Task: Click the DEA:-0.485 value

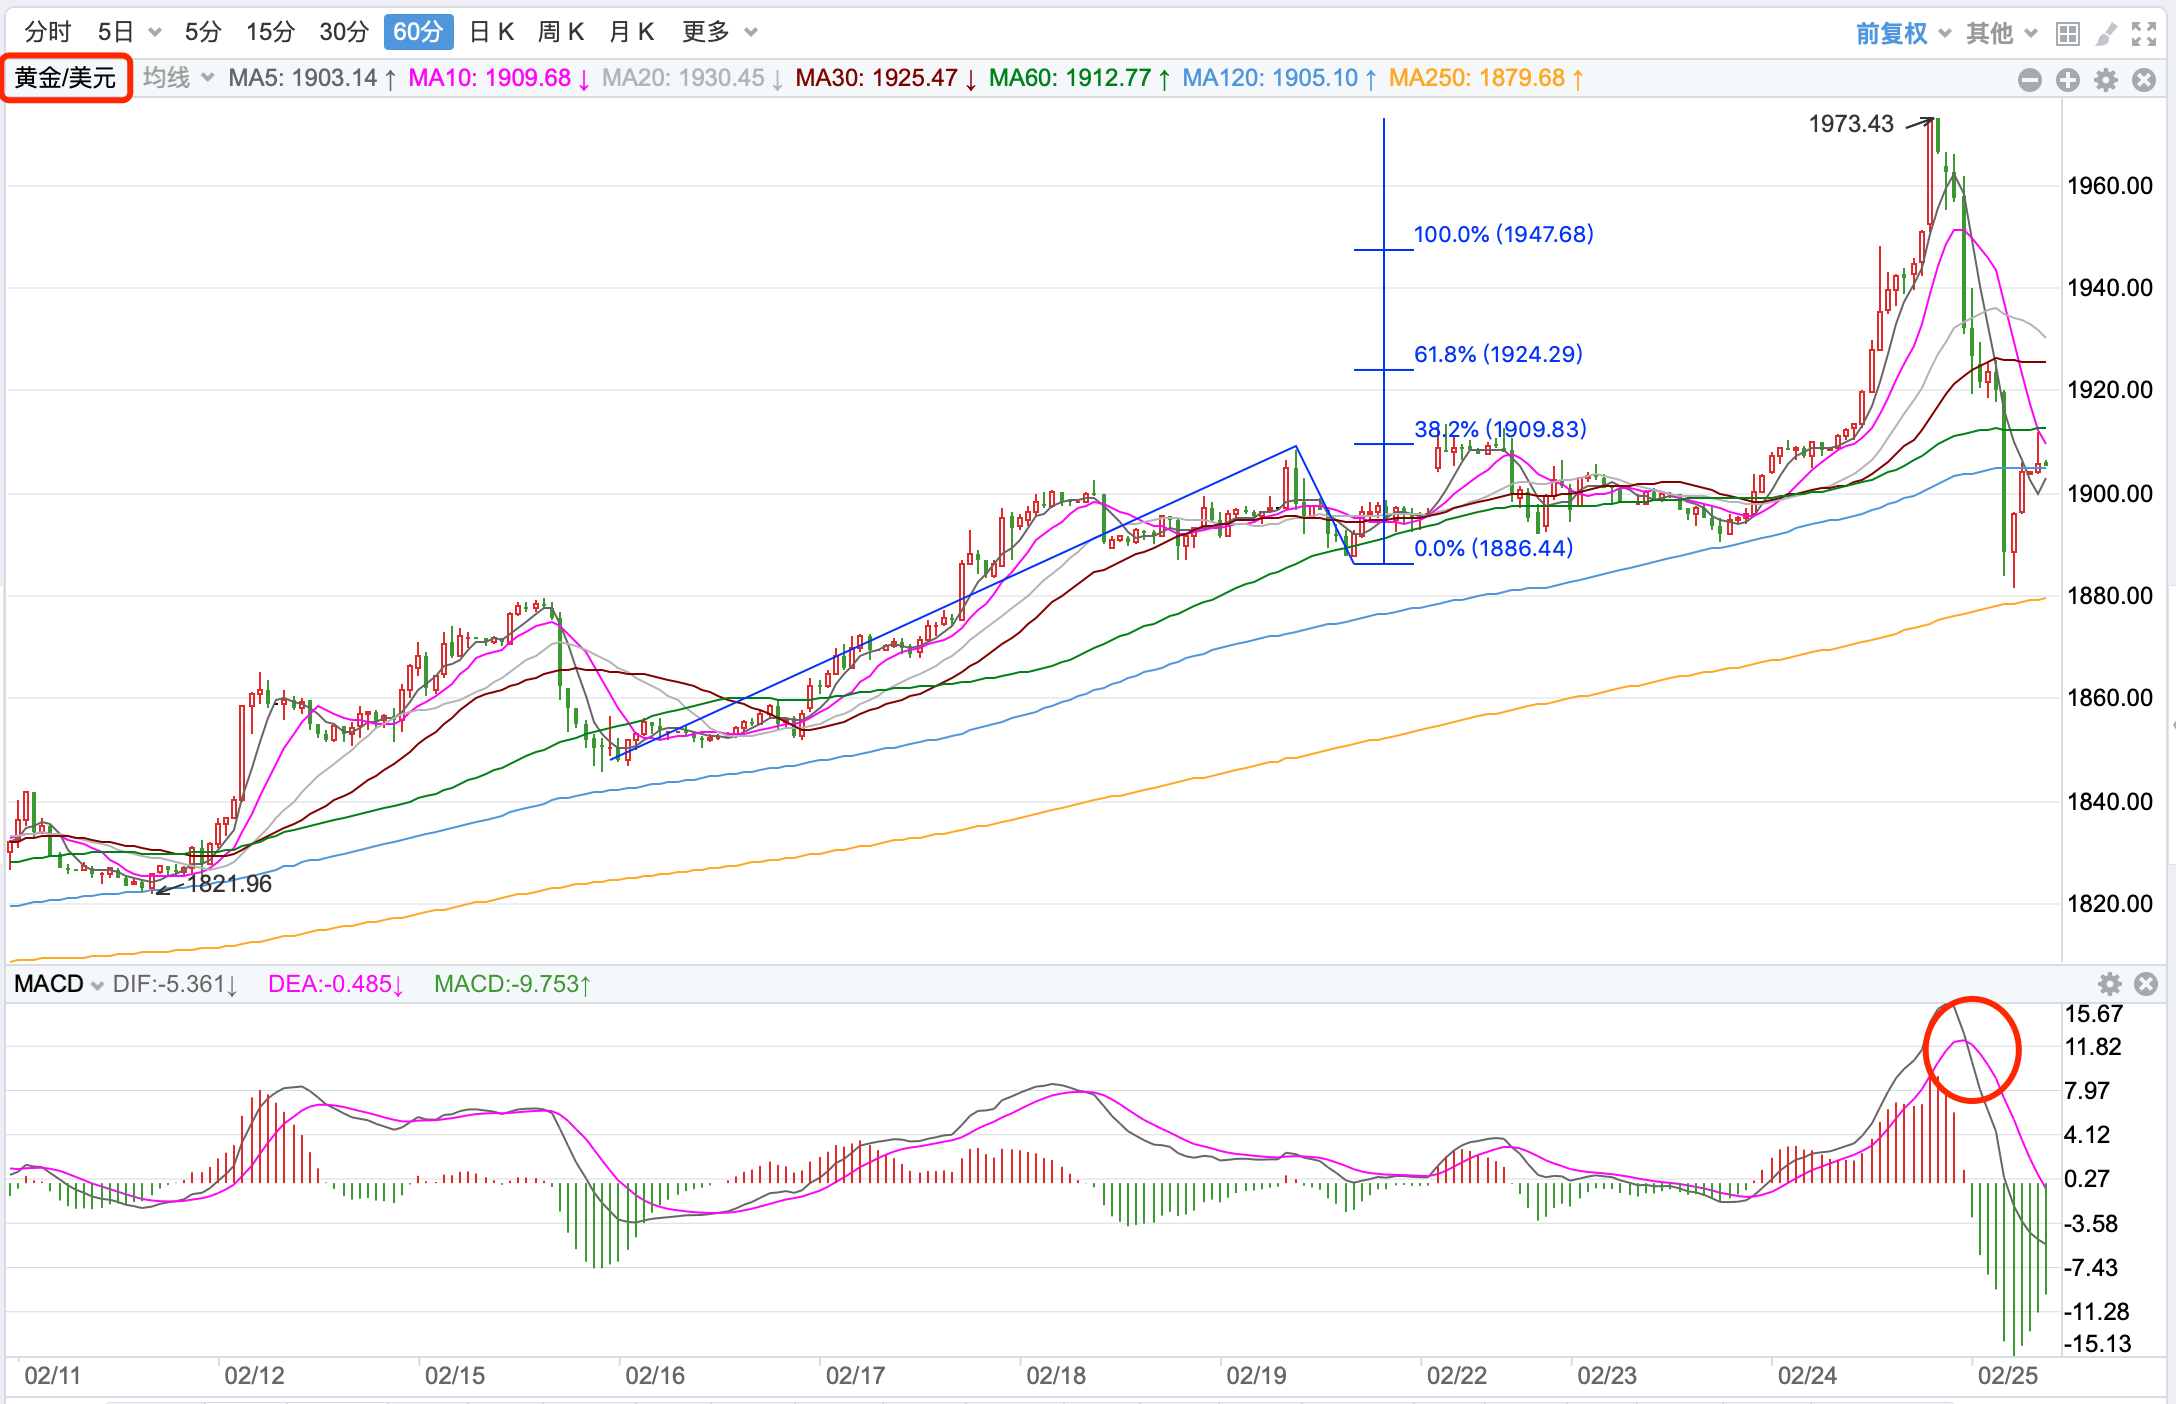Action: coord(336,984)
